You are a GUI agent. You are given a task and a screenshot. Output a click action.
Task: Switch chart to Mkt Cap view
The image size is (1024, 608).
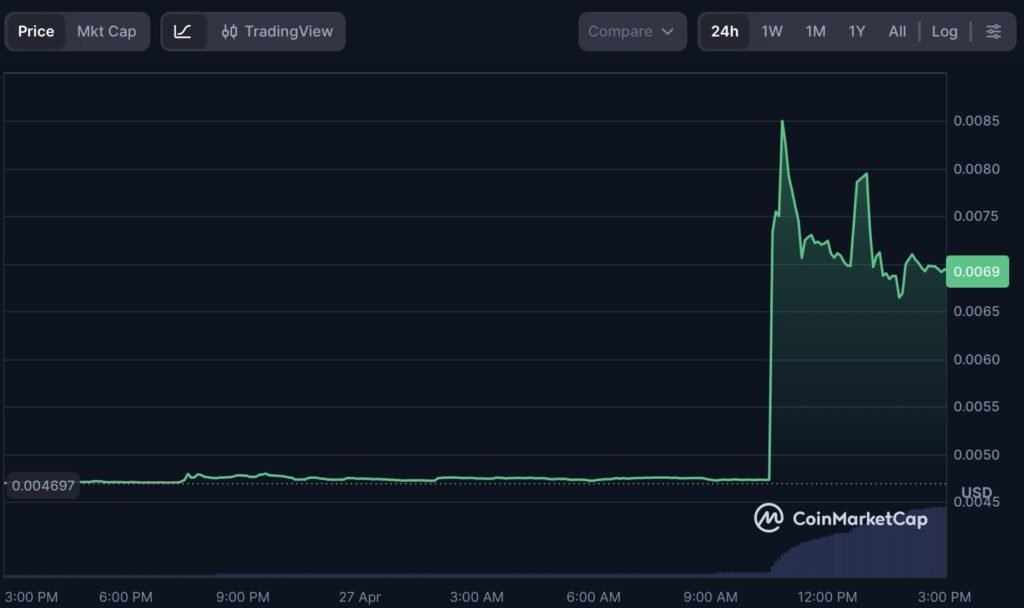tap(107, 31)
